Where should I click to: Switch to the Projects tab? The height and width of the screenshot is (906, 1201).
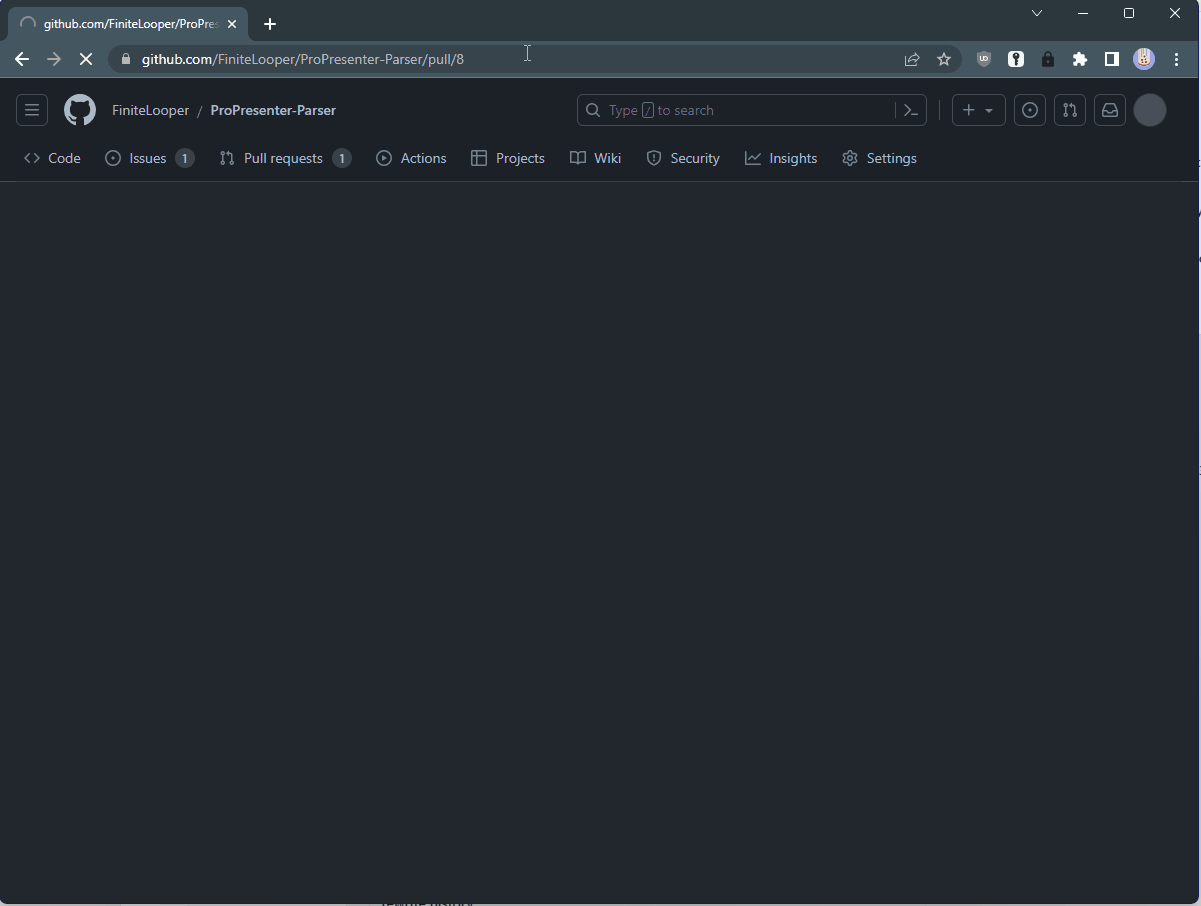[508, 158]
